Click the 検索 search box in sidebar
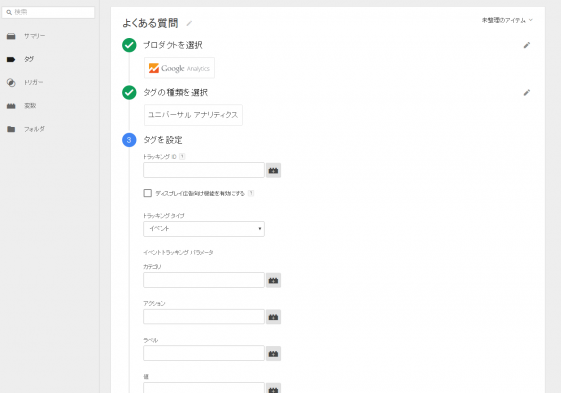Image resolution: width=561 pixels, height=393 pixels. 48,12
